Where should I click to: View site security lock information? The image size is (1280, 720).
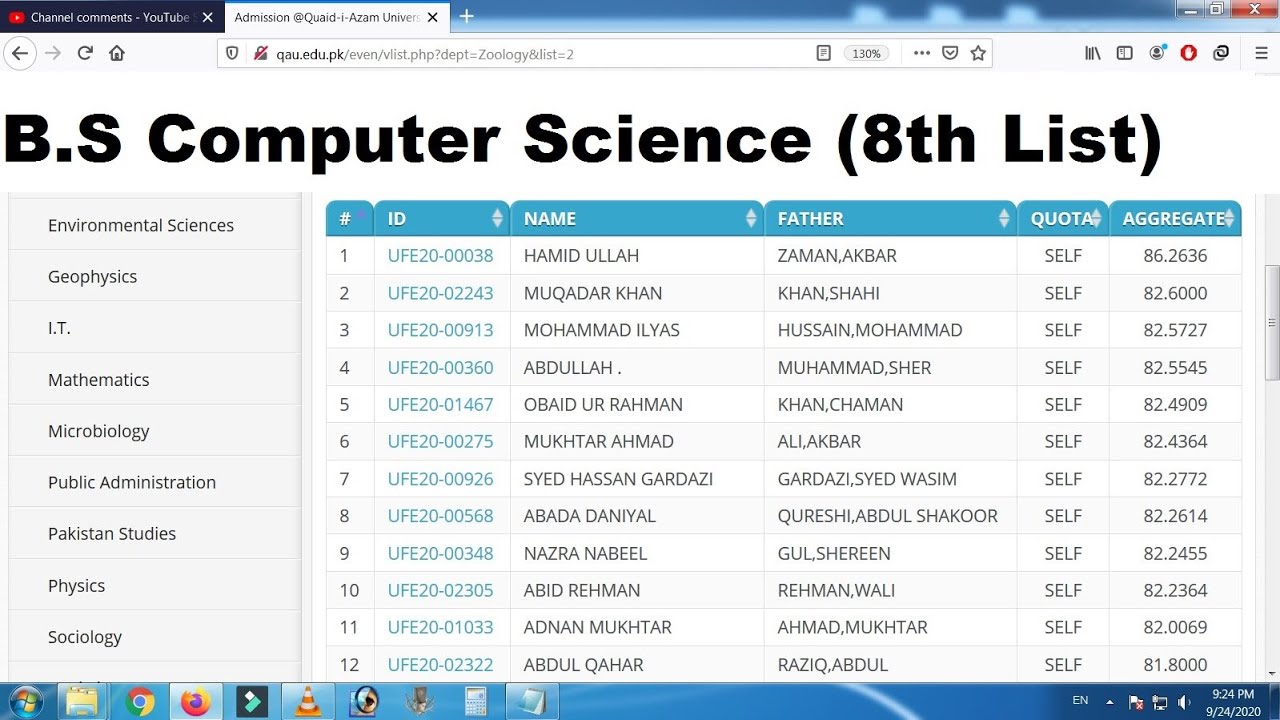[x=261, y=54]
